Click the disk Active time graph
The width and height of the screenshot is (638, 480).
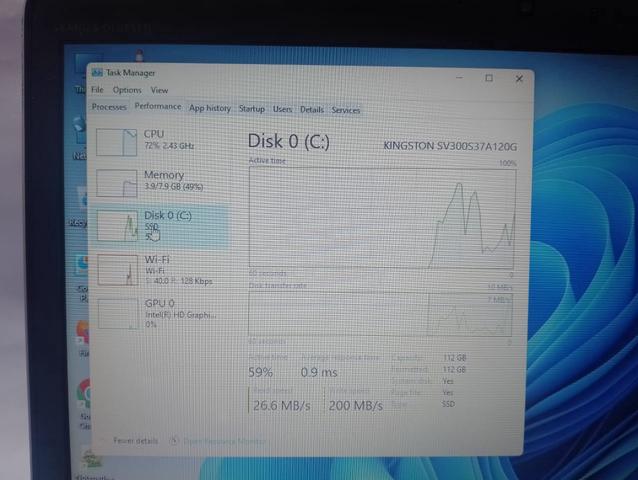382,218
